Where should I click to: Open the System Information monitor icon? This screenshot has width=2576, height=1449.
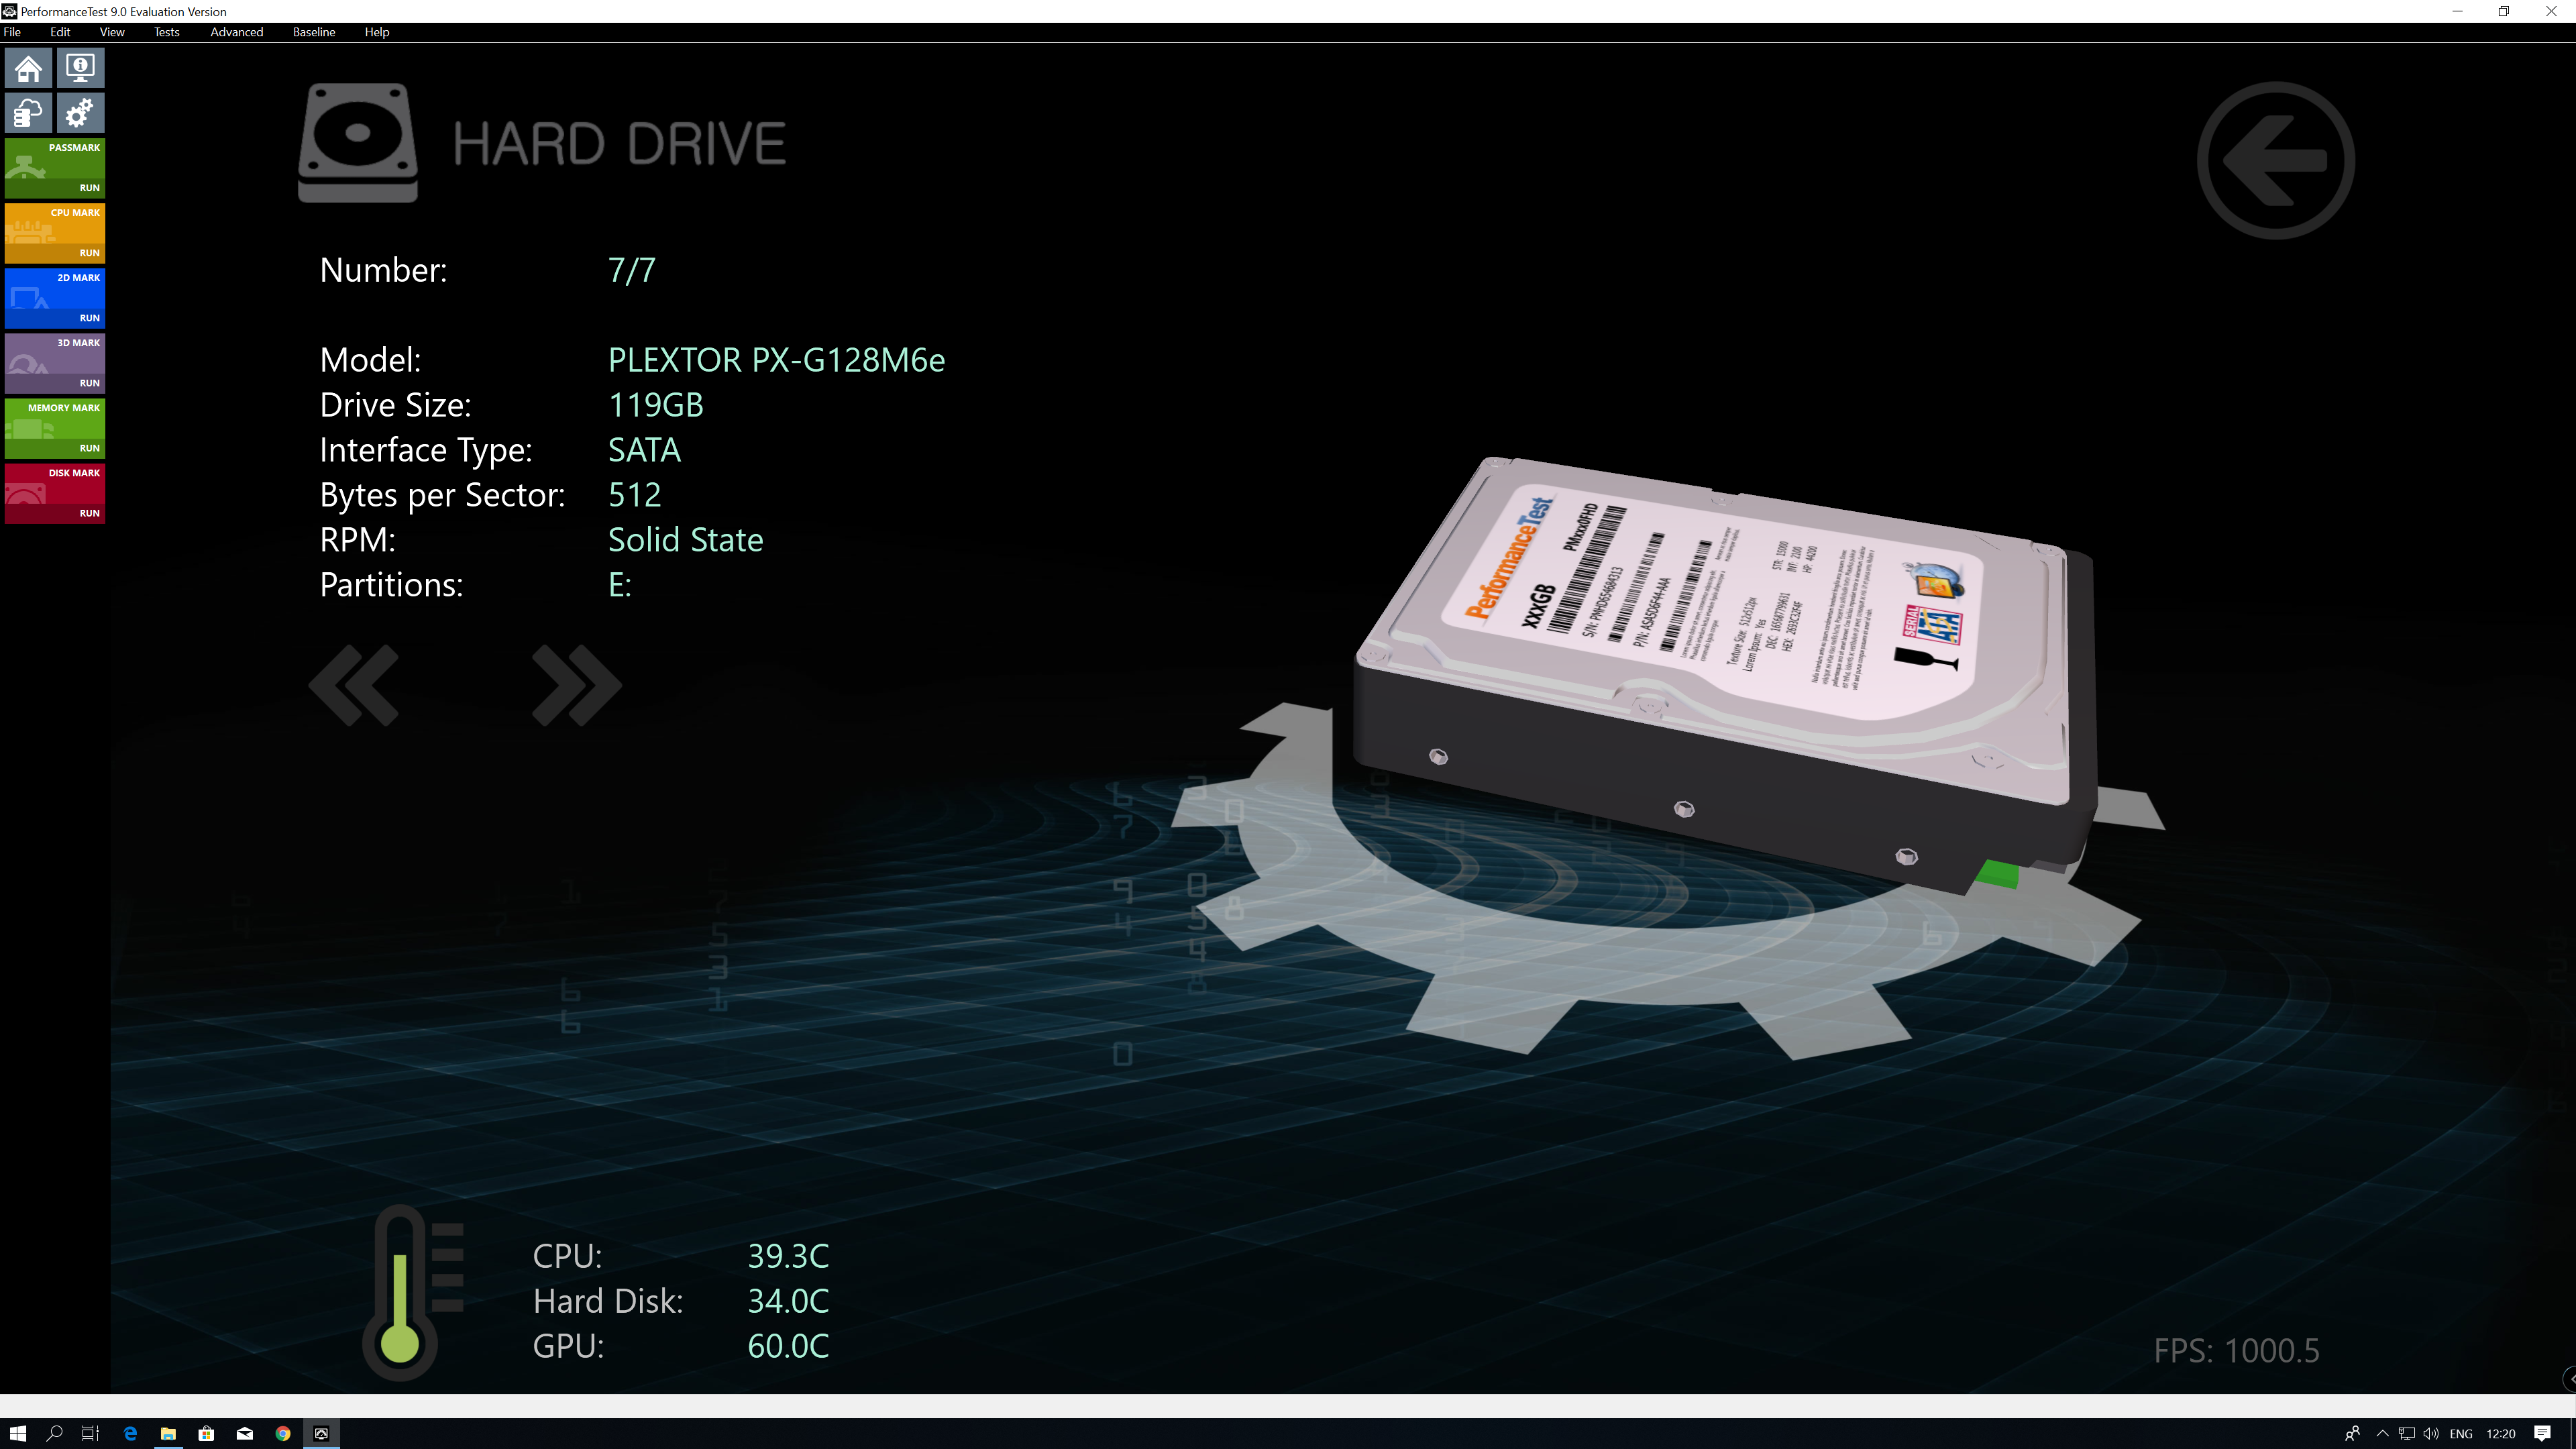pos(80,68)
